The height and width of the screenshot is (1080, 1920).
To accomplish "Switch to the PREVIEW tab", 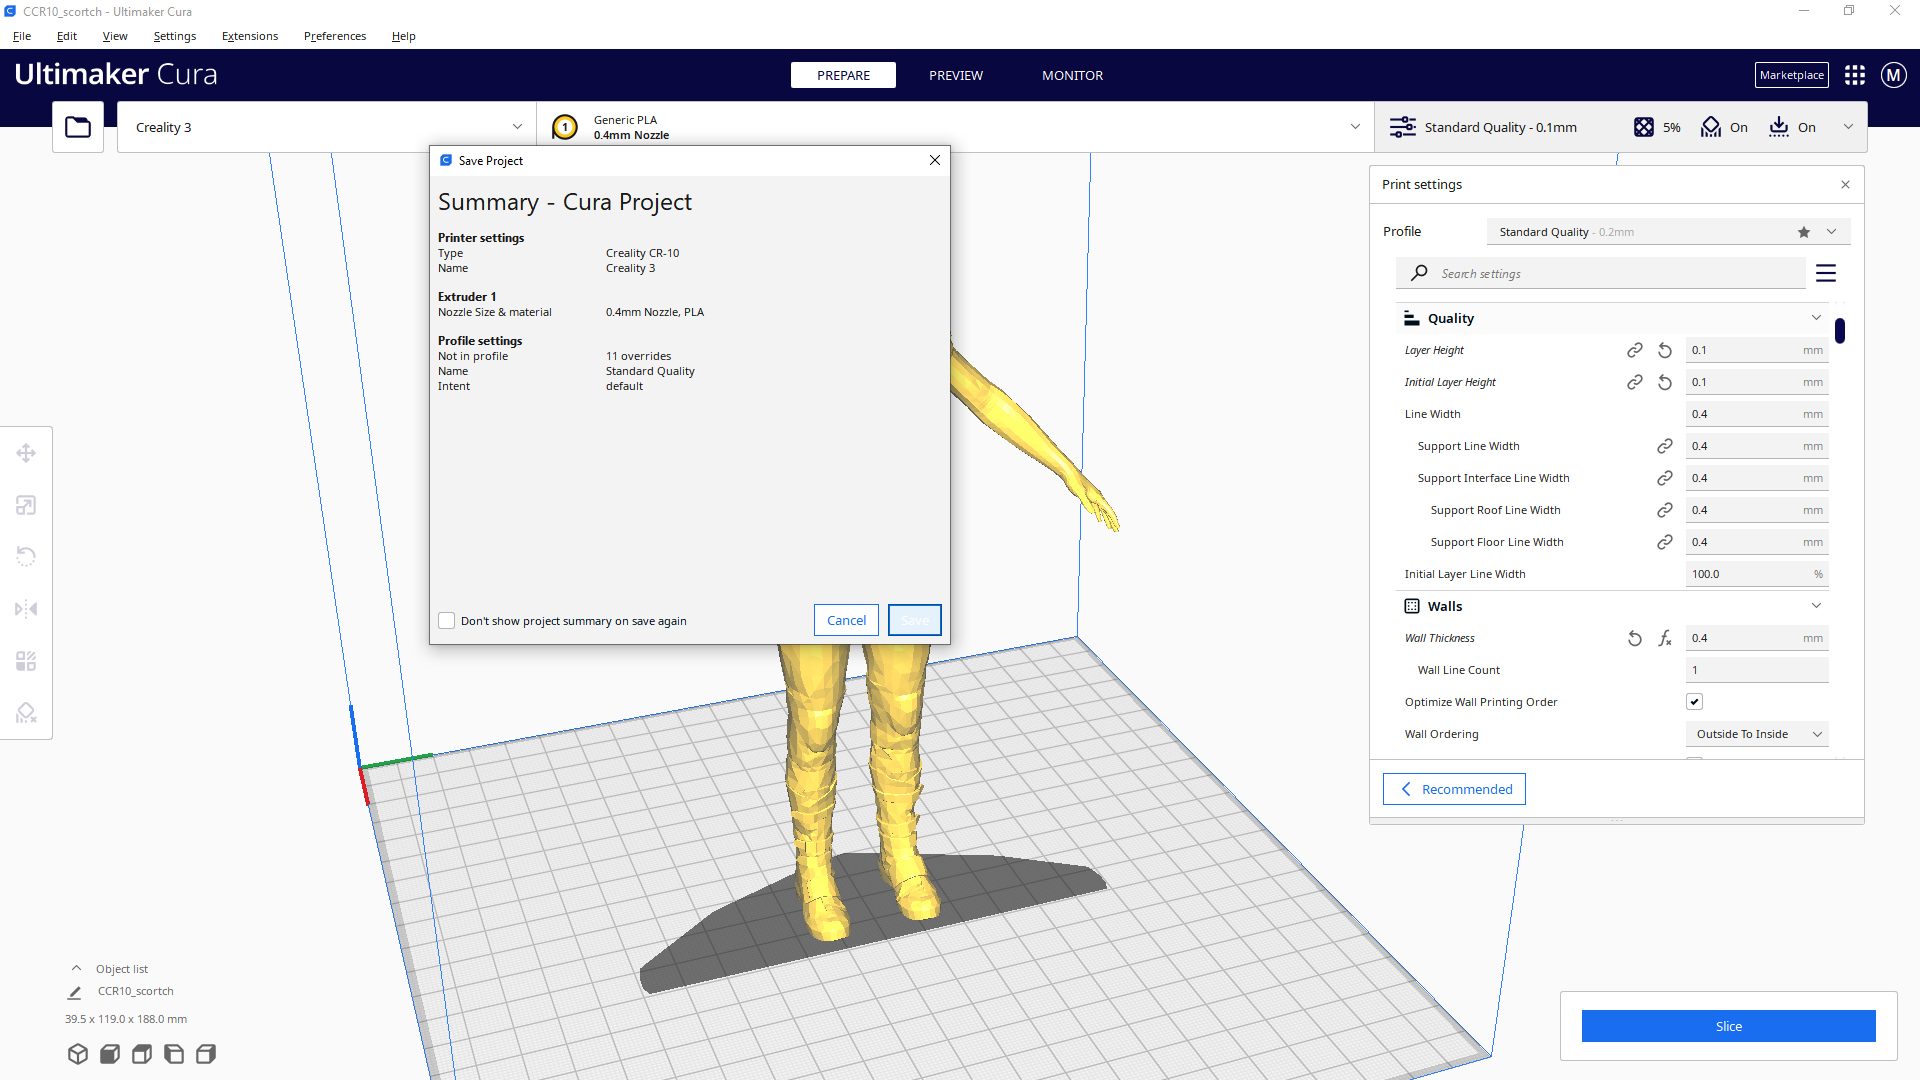I will (x=955, y=75).
